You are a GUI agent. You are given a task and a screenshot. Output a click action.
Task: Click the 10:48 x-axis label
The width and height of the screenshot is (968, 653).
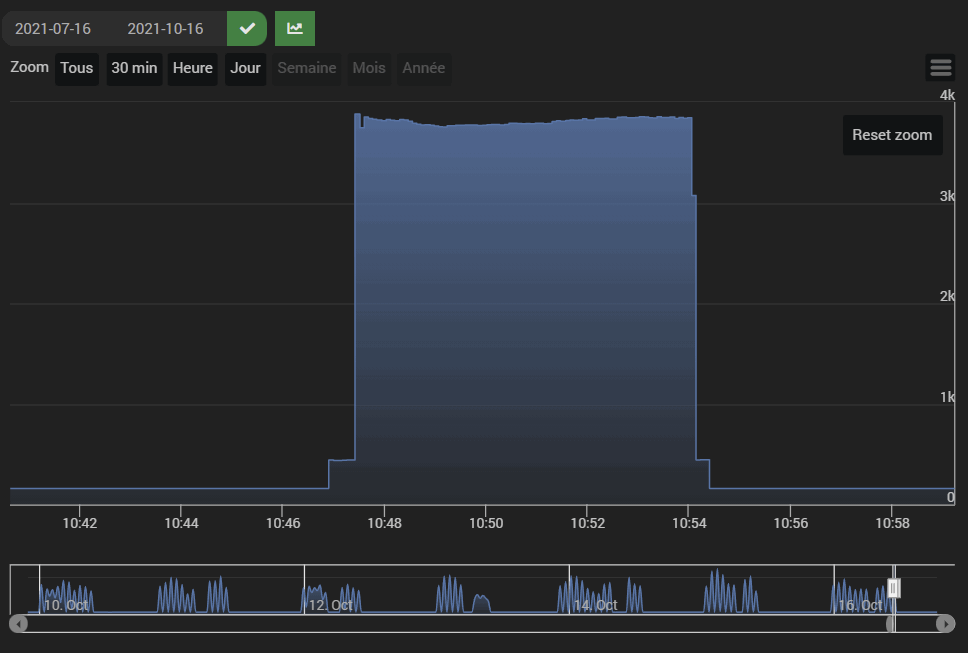point(384,523)
